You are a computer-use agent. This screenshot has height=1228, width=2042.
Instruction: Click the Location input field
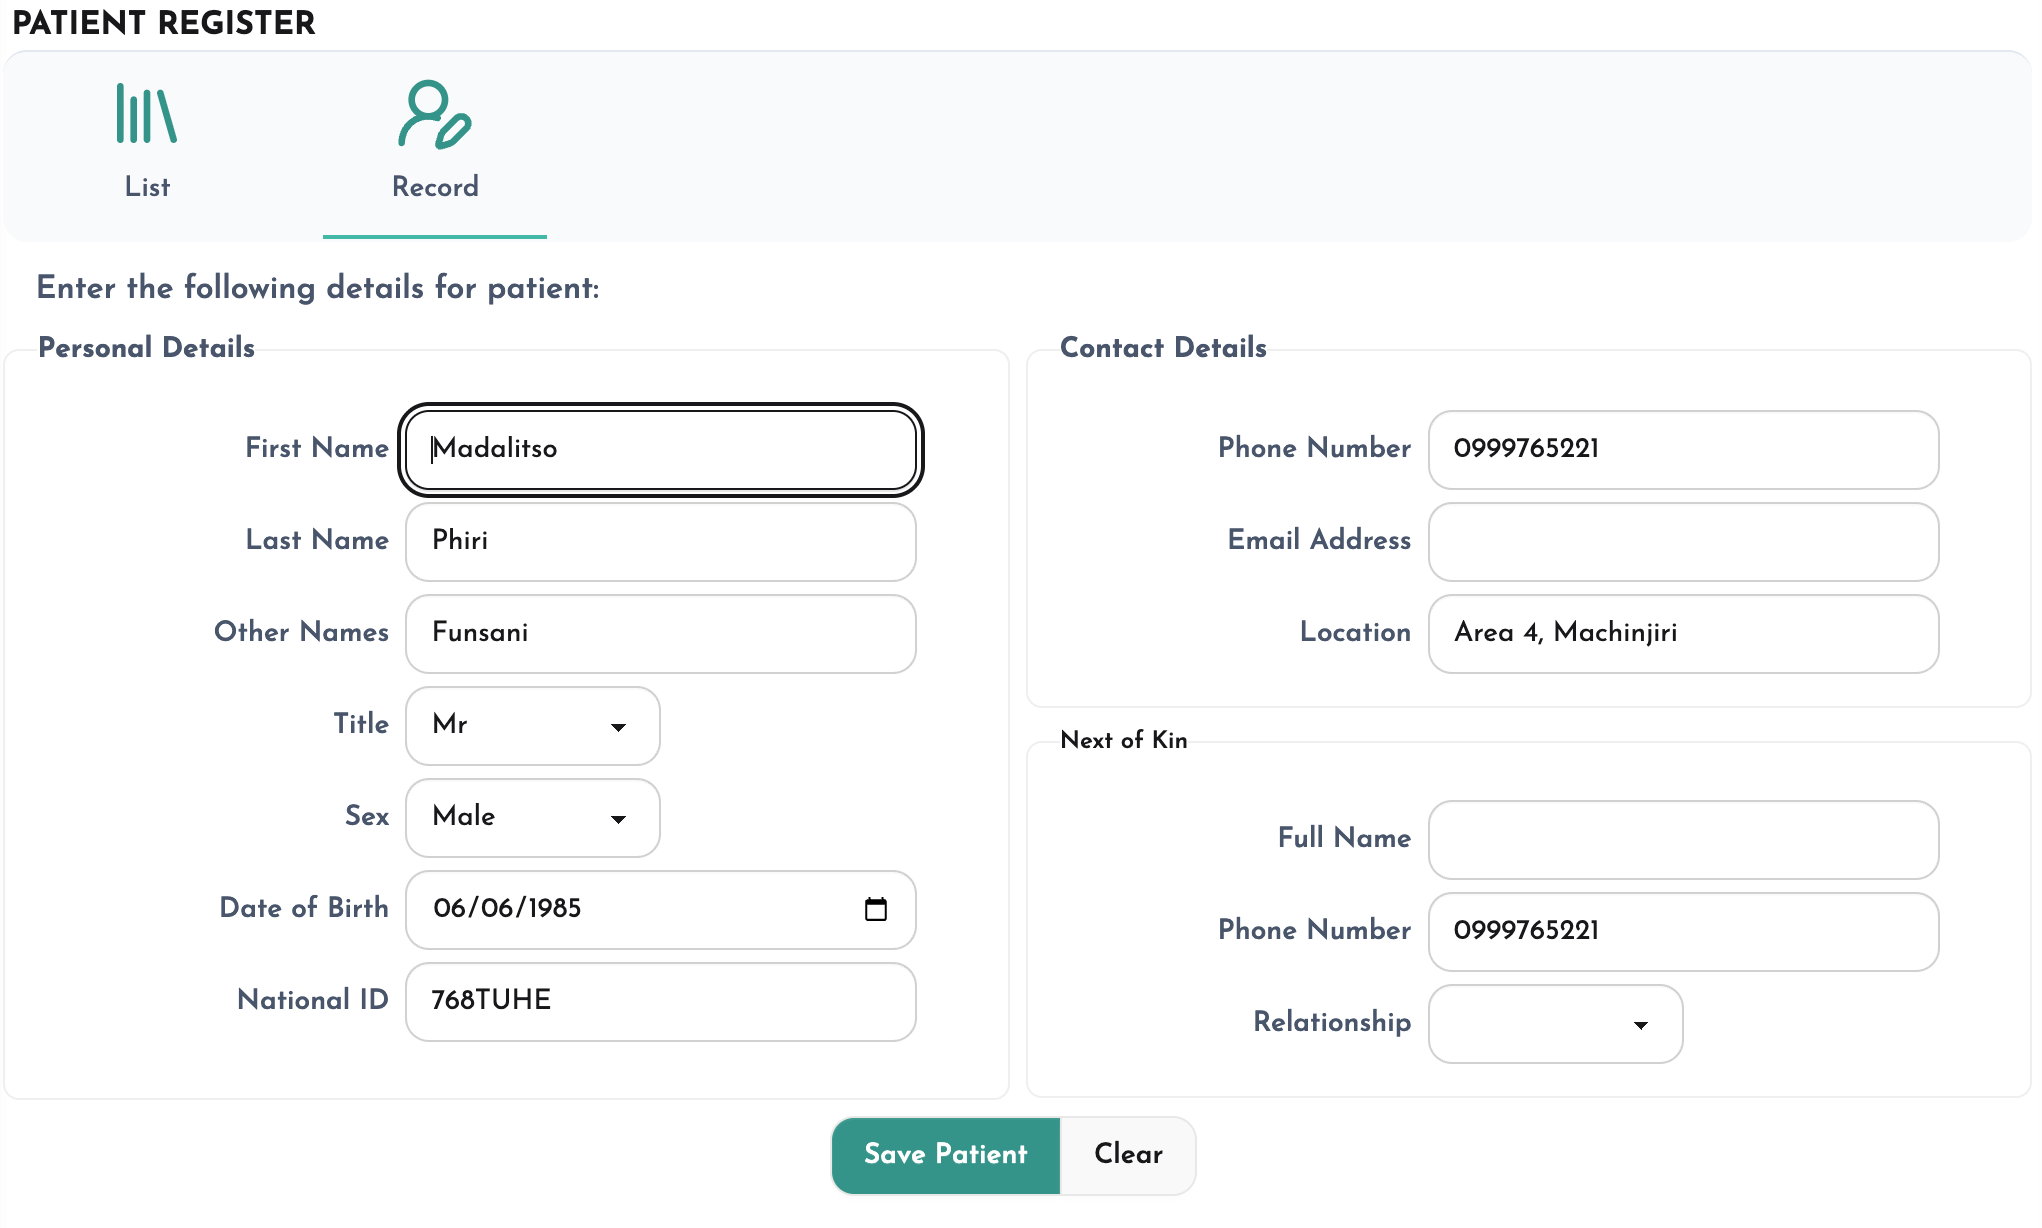tap(1684, 634)
